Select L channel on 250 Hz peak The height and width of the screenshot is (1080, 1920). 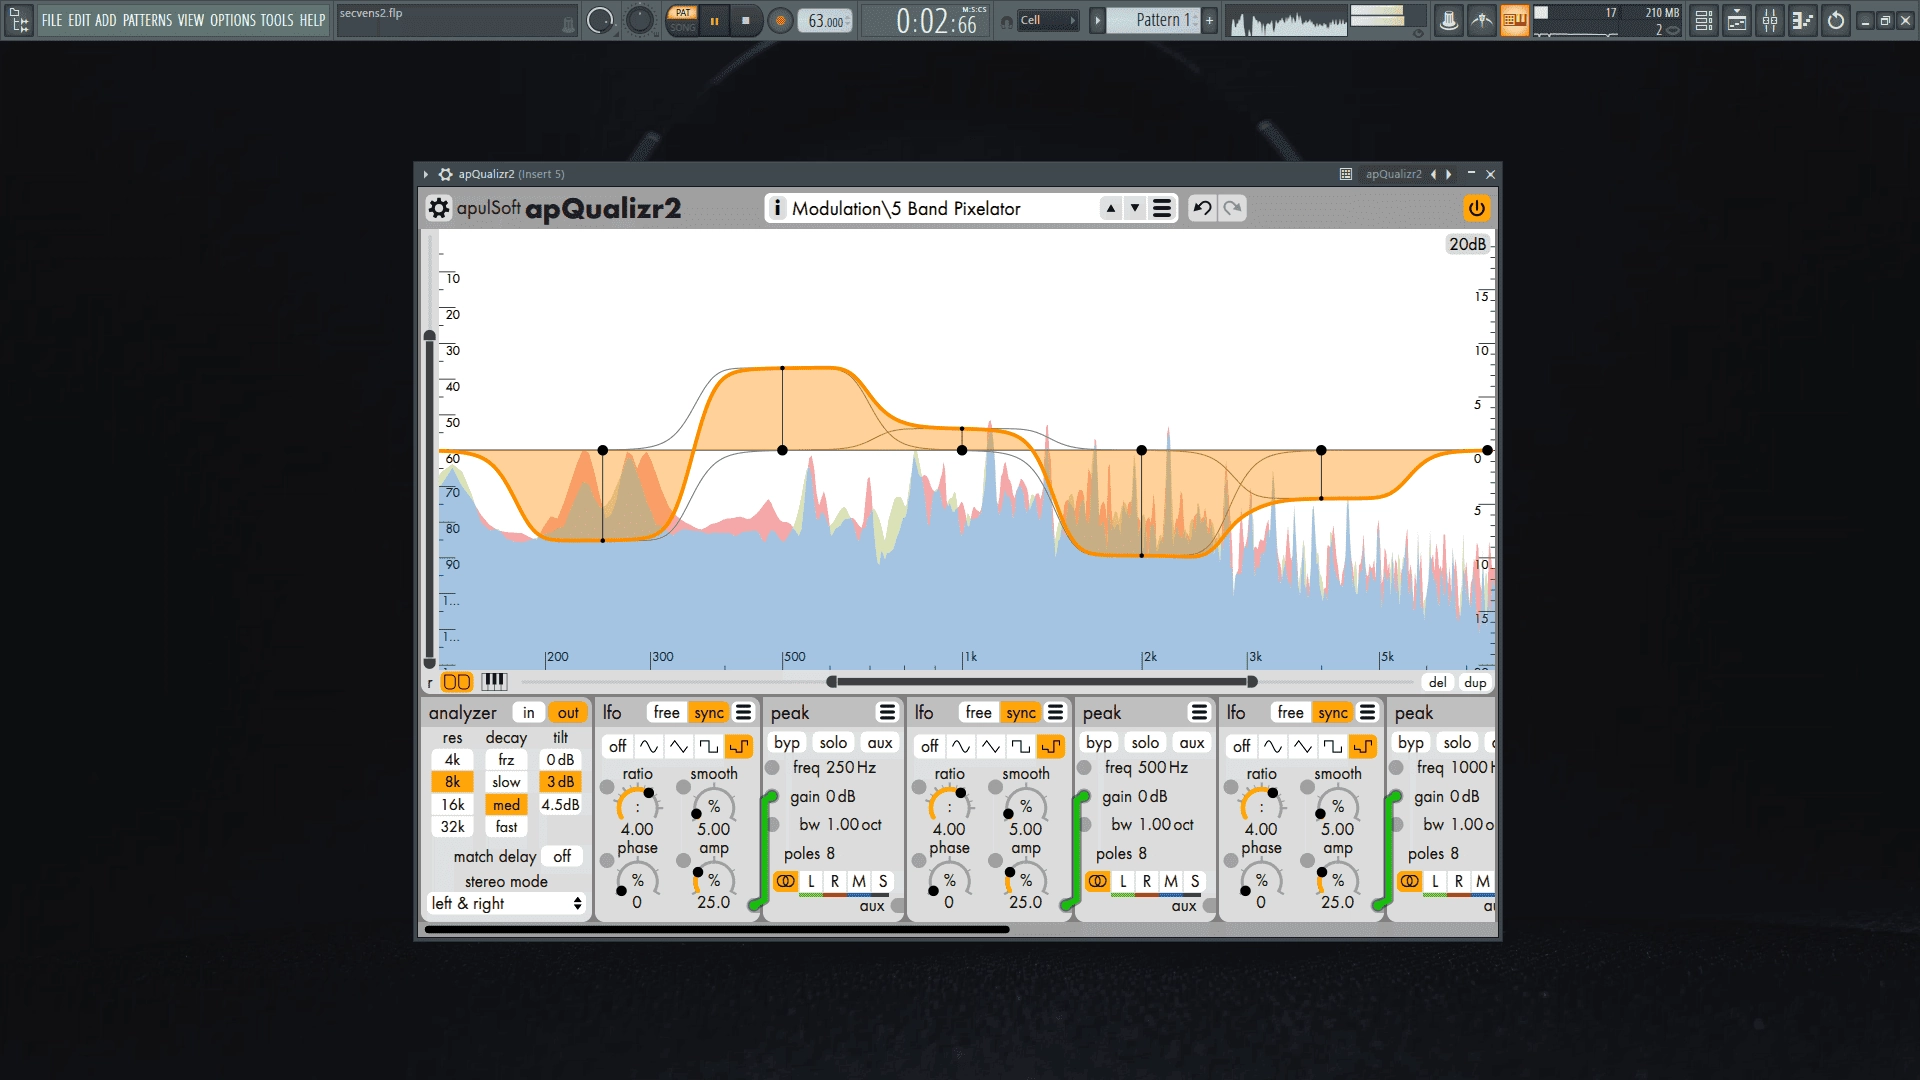coord(811,881)
